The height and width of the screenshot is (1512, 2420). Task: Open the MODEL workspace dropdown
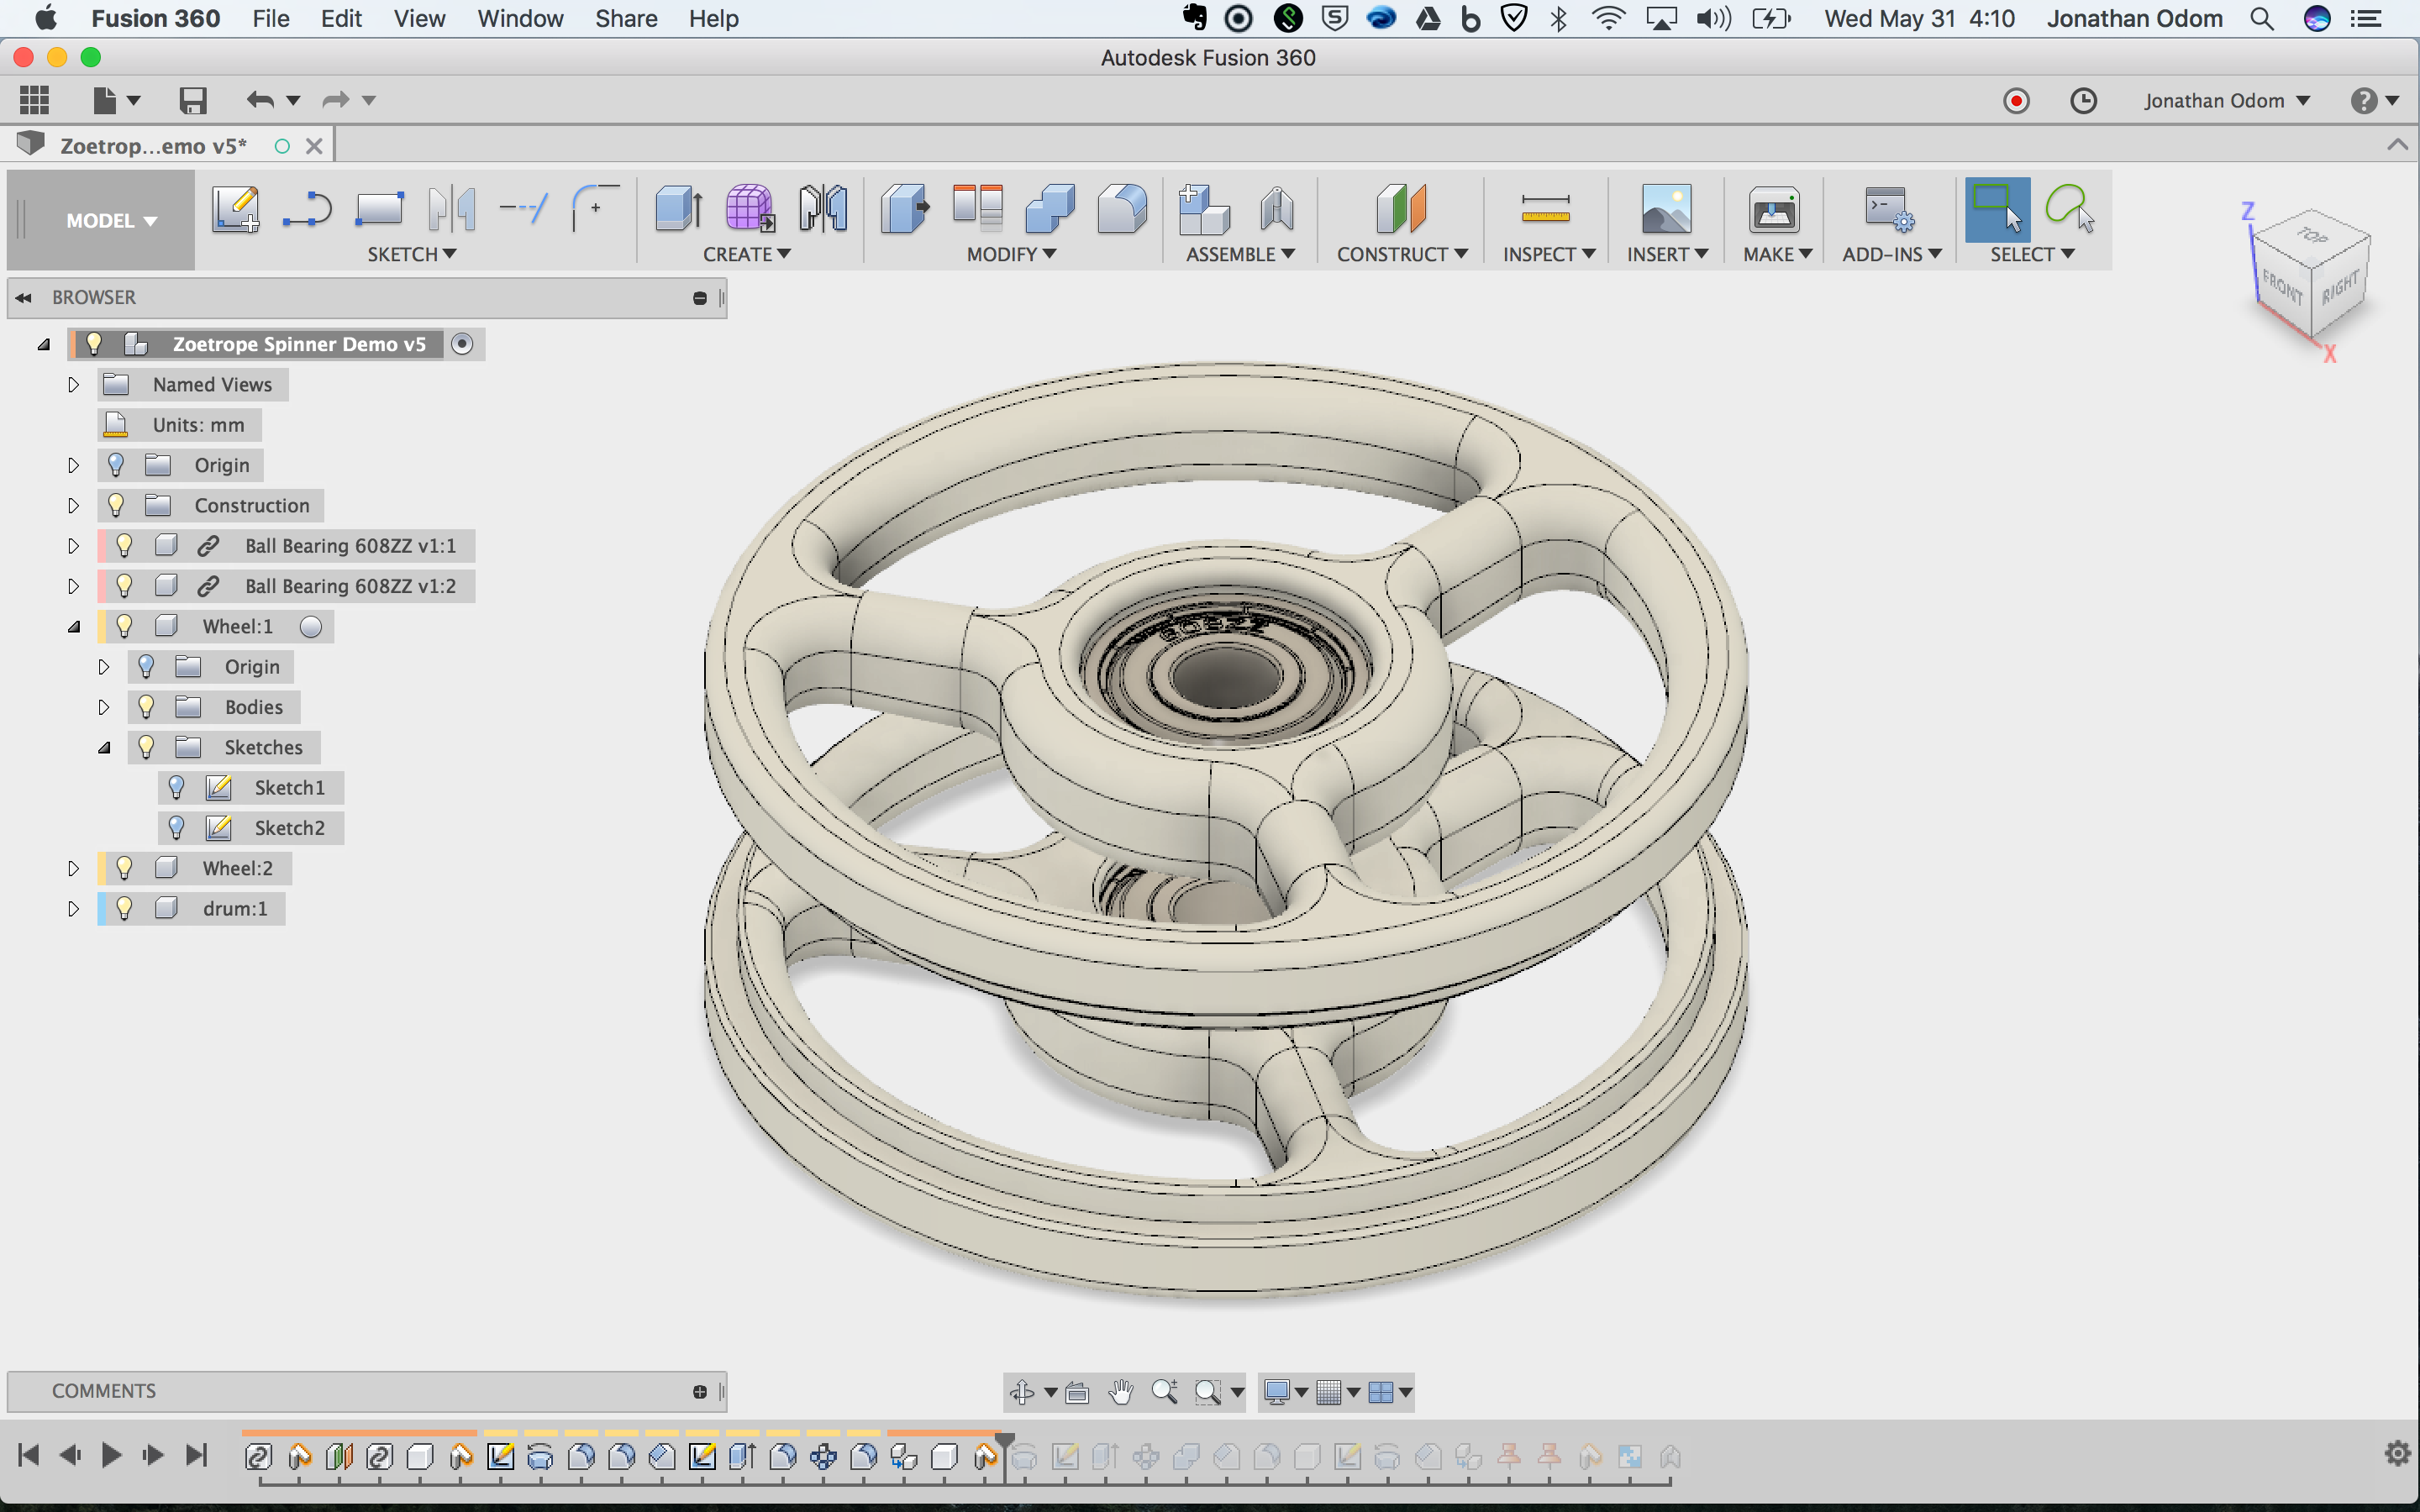[111, 221]
